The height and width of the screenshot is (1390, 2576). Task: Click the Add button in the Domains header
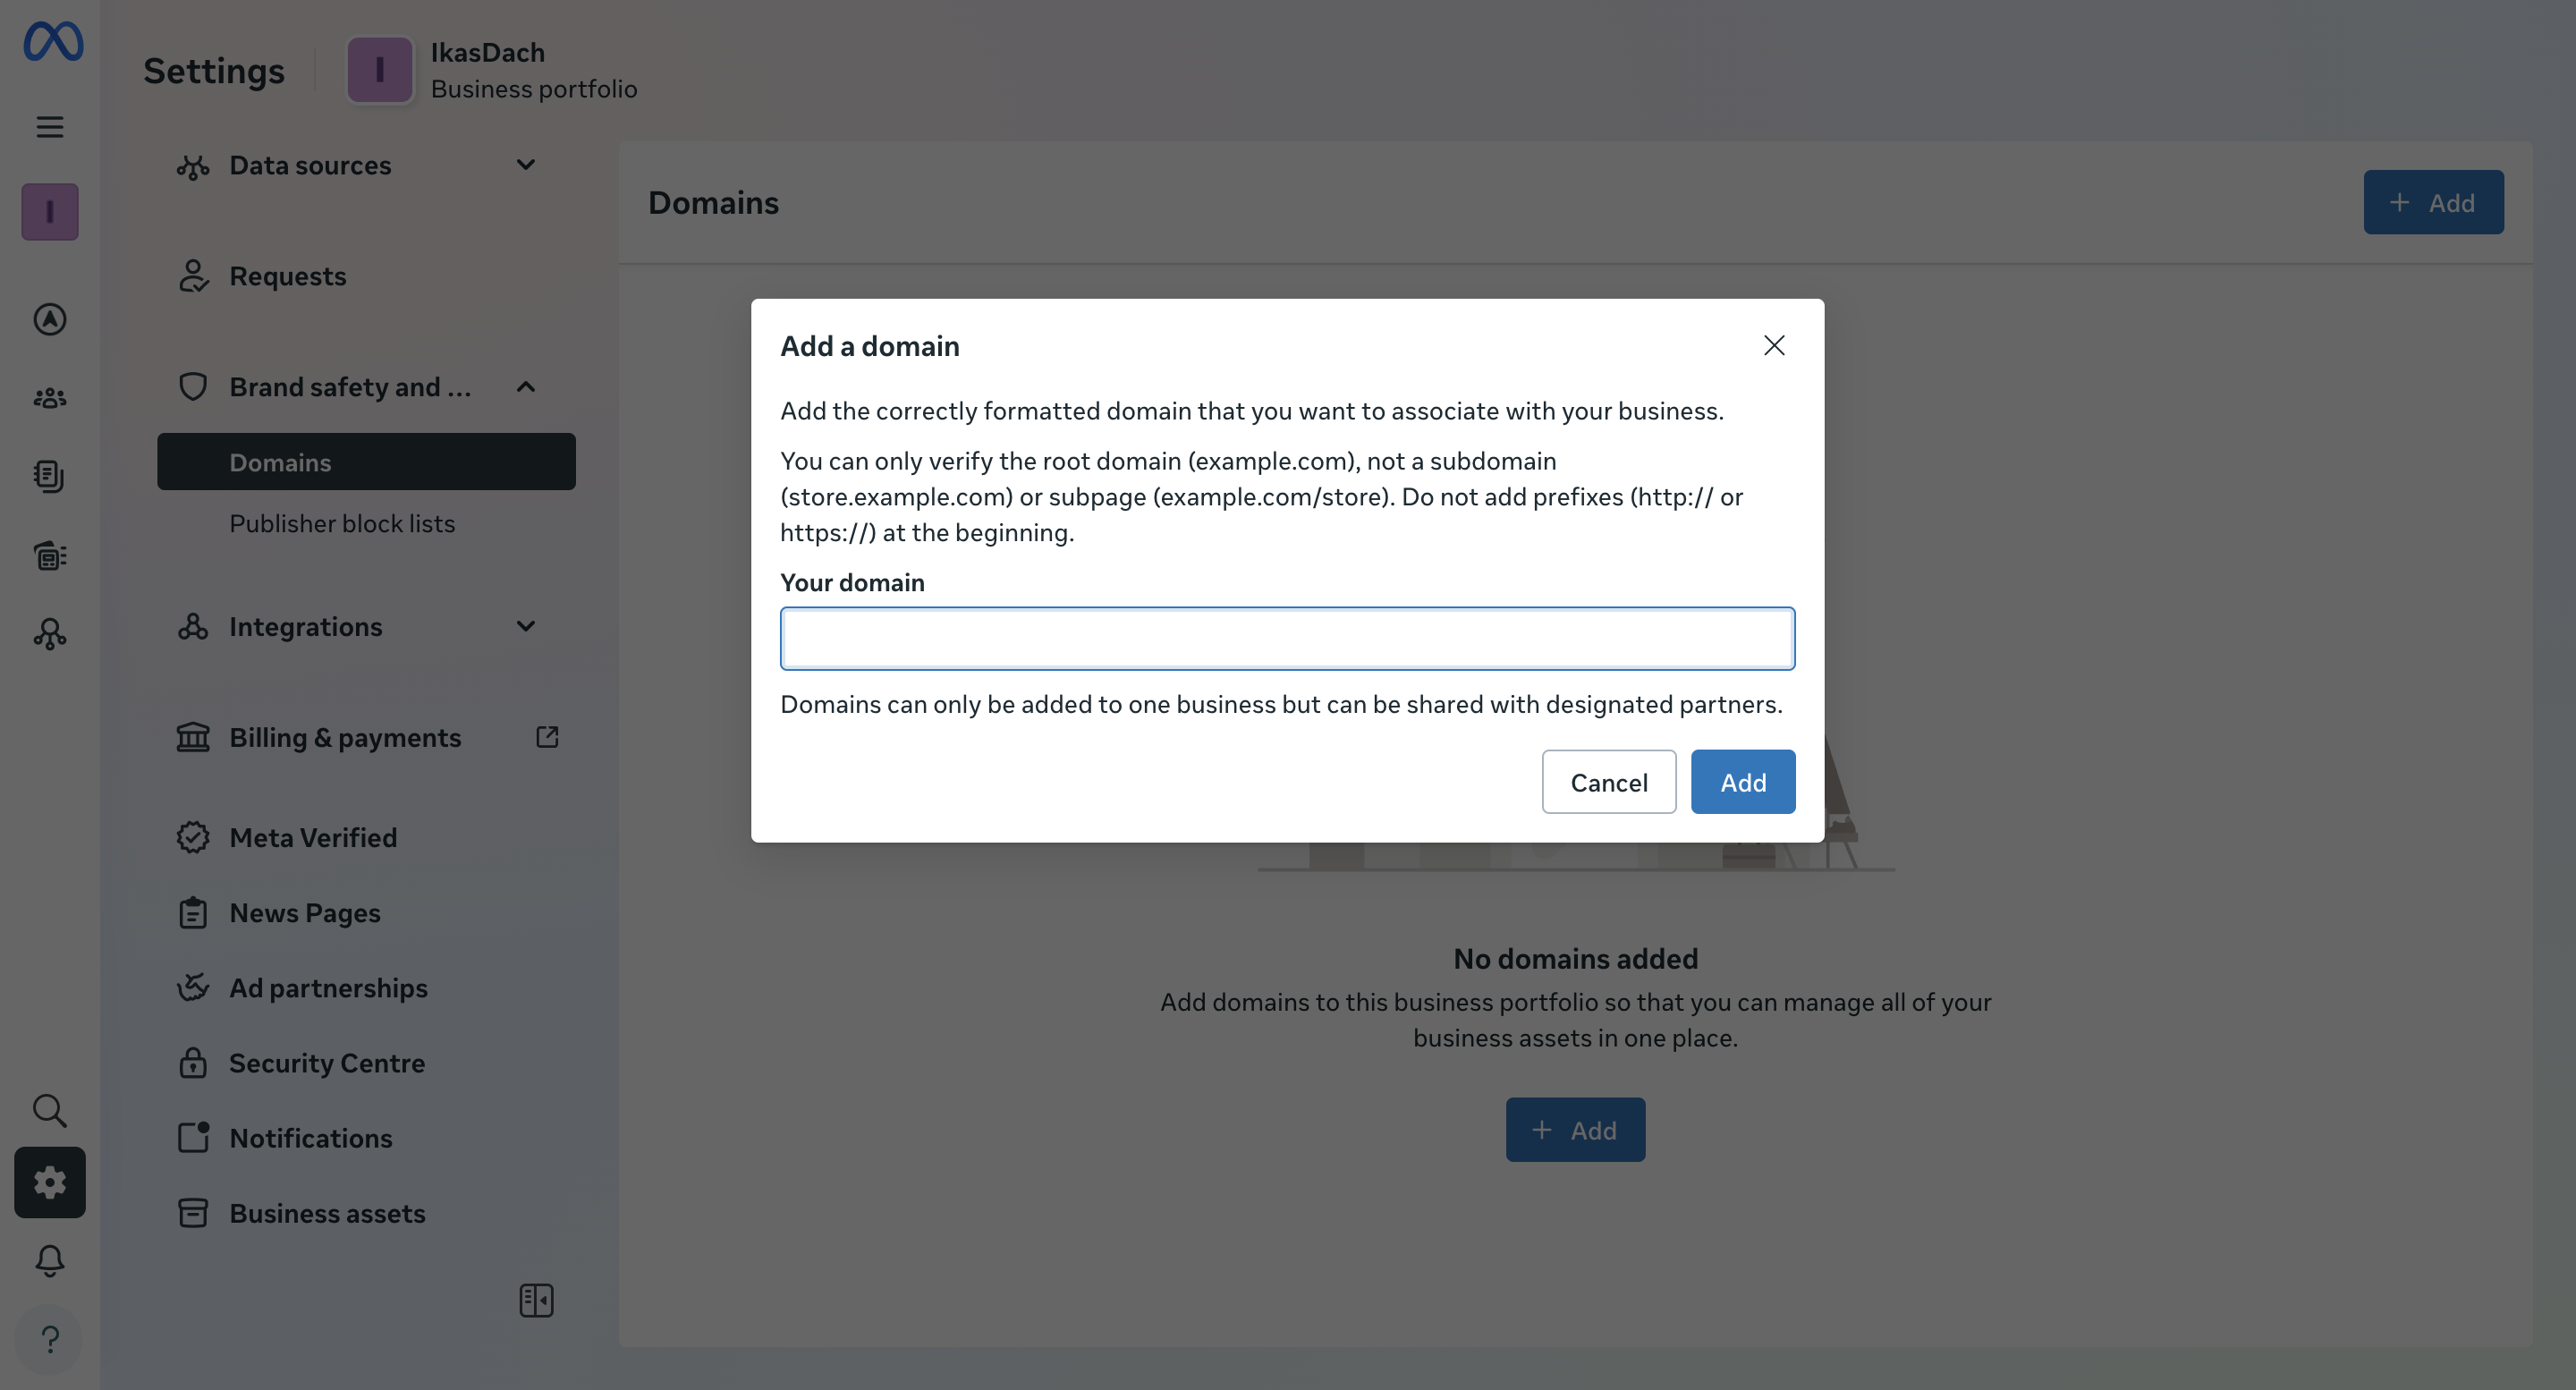point(2433,202)
